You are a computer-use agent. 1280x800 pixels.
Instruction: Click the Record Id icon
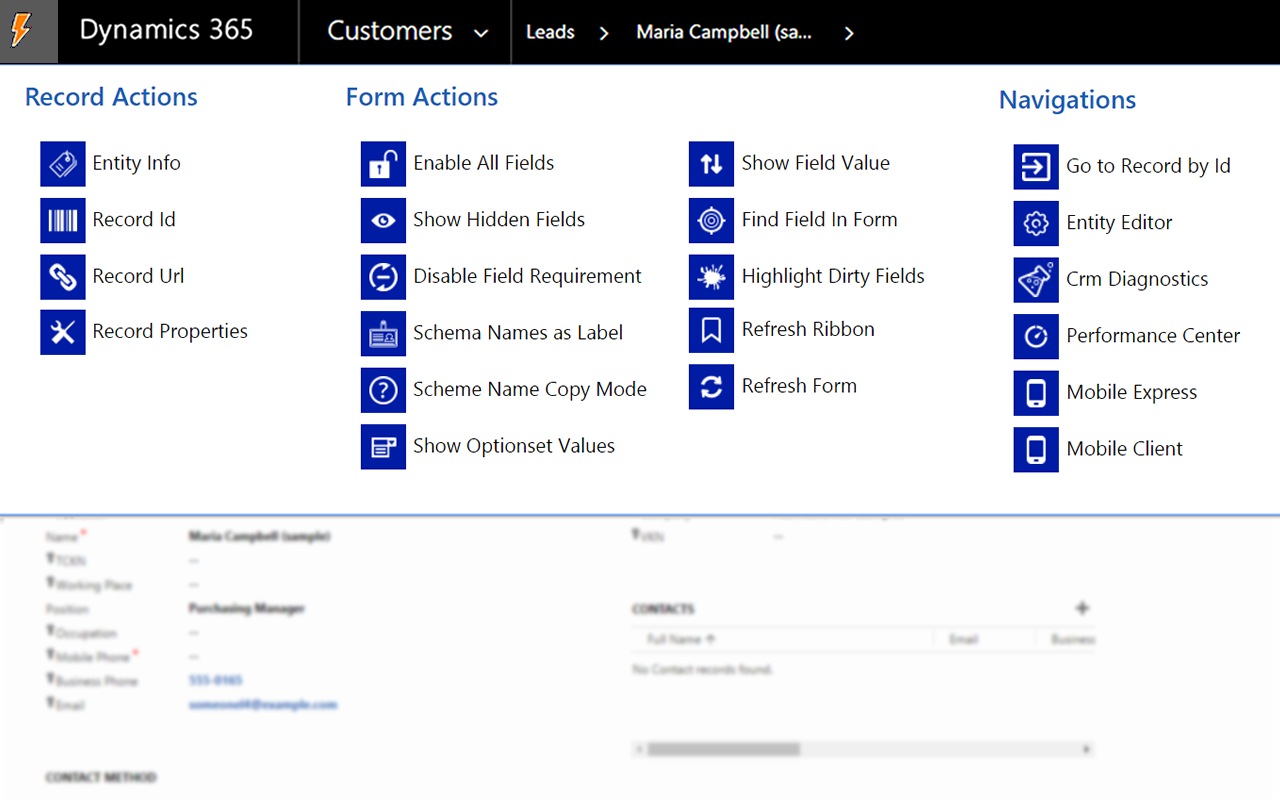tap(63, 219)
